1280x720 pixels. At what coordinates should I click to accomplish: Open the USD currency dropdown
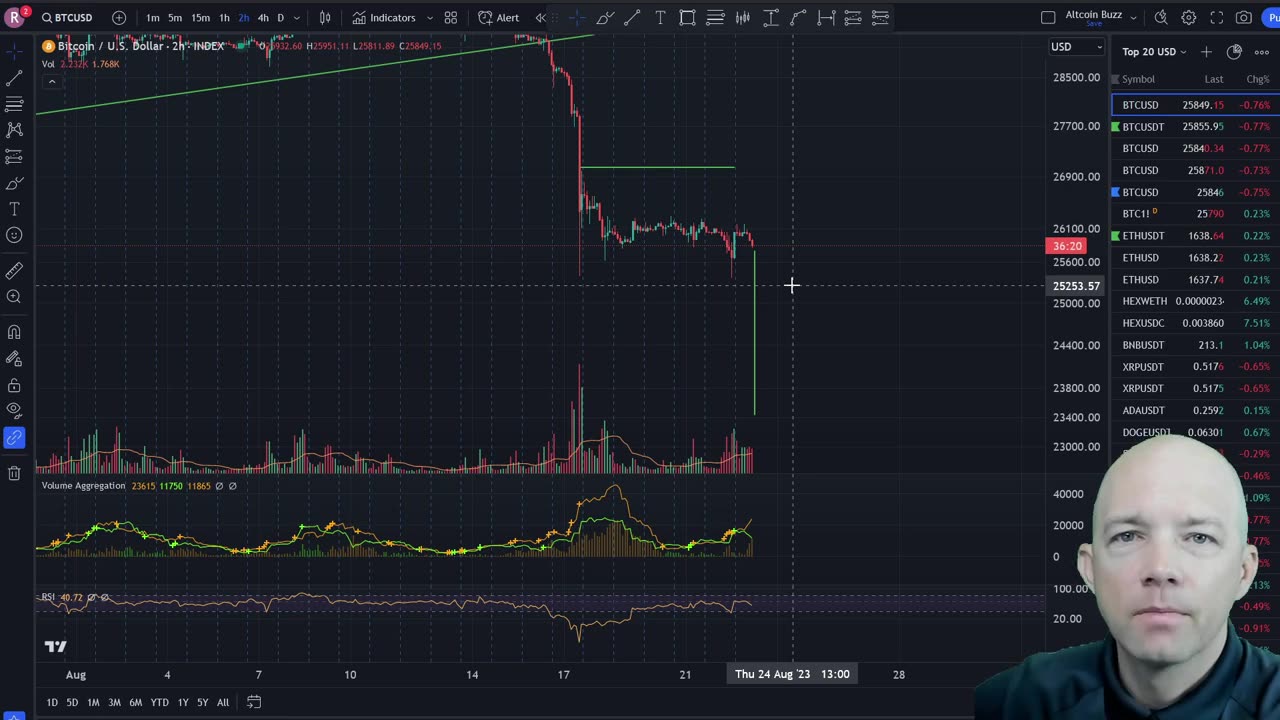[1076, 47]
